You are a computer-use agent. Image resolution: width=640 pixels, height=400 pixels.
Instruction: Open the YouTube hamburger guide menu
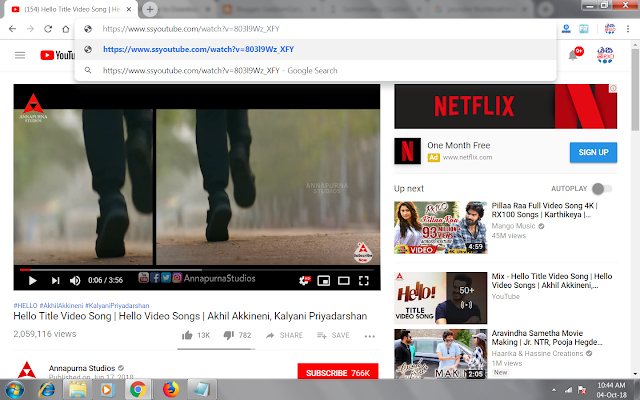pyautogui.click(x=20, y=55)
